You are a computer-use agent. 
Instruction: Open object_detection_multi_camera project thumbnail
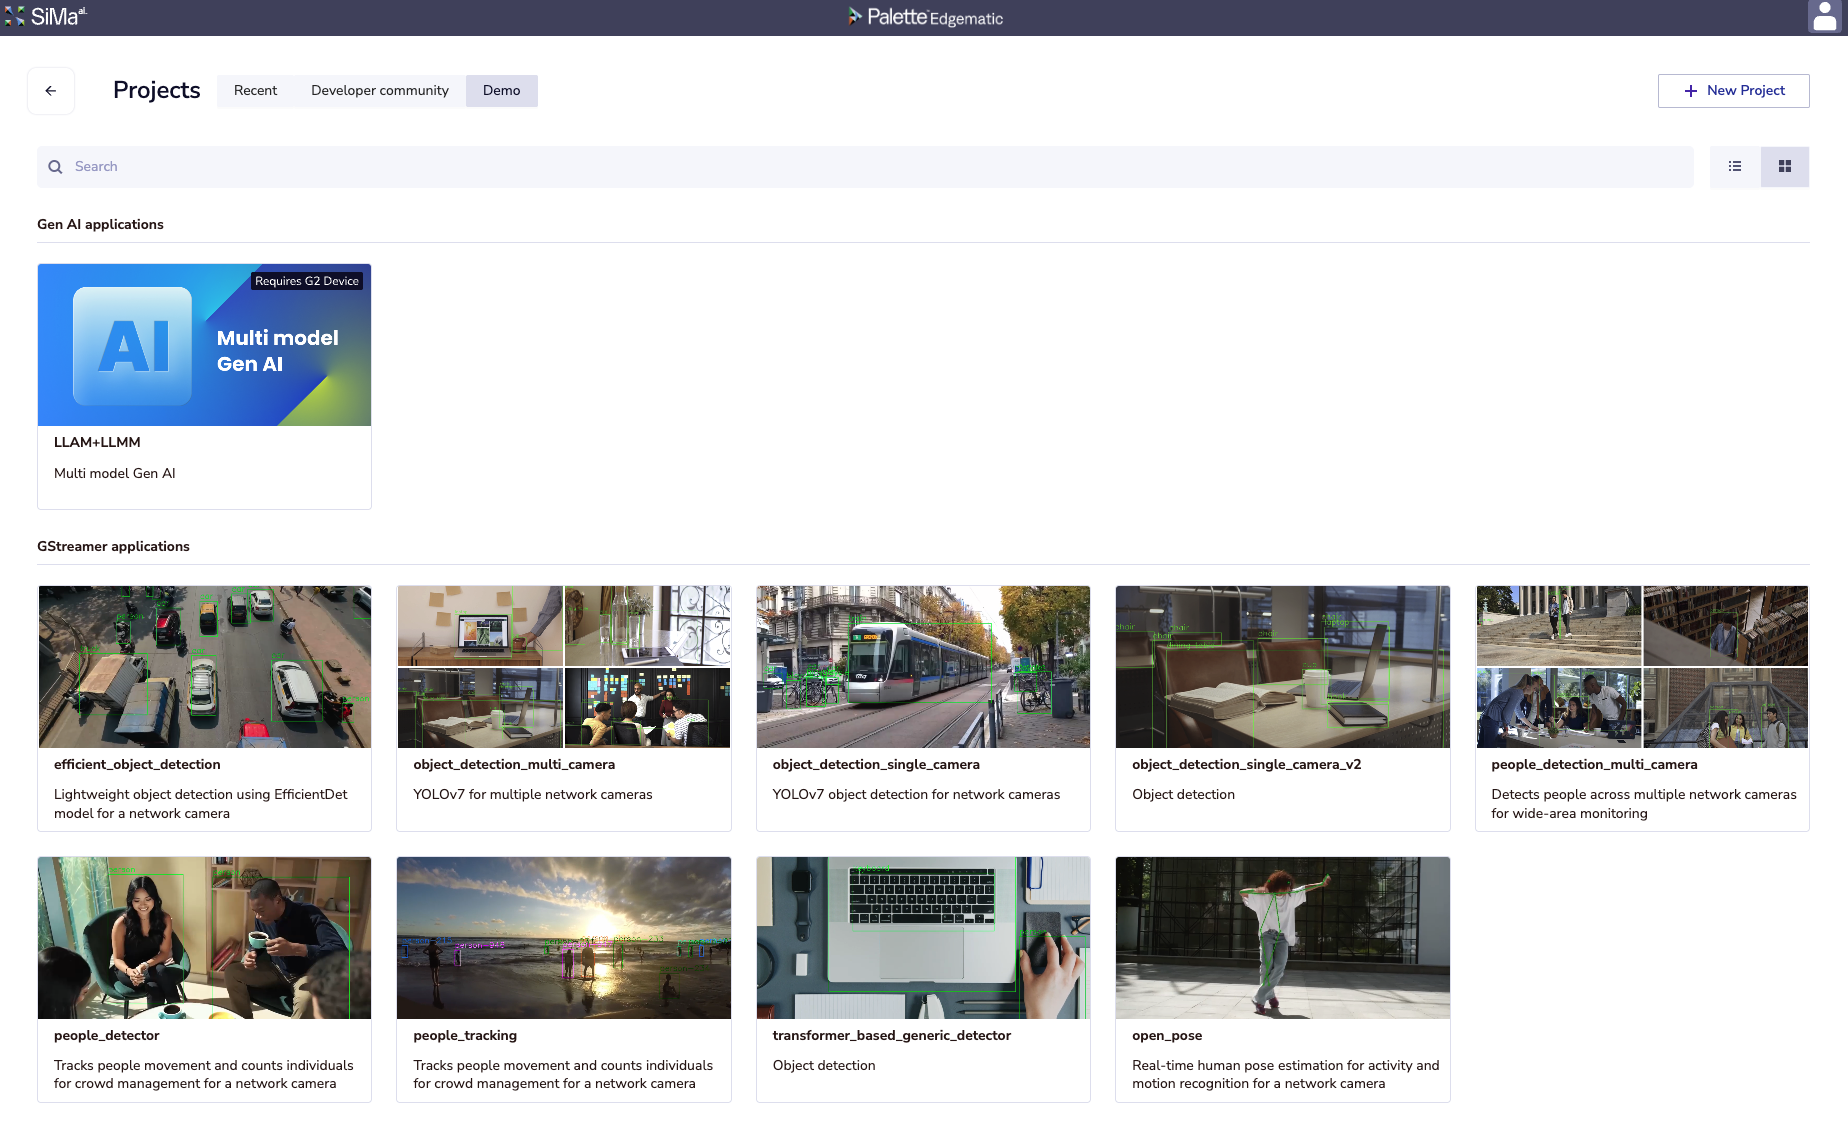(x=564, y=667)
